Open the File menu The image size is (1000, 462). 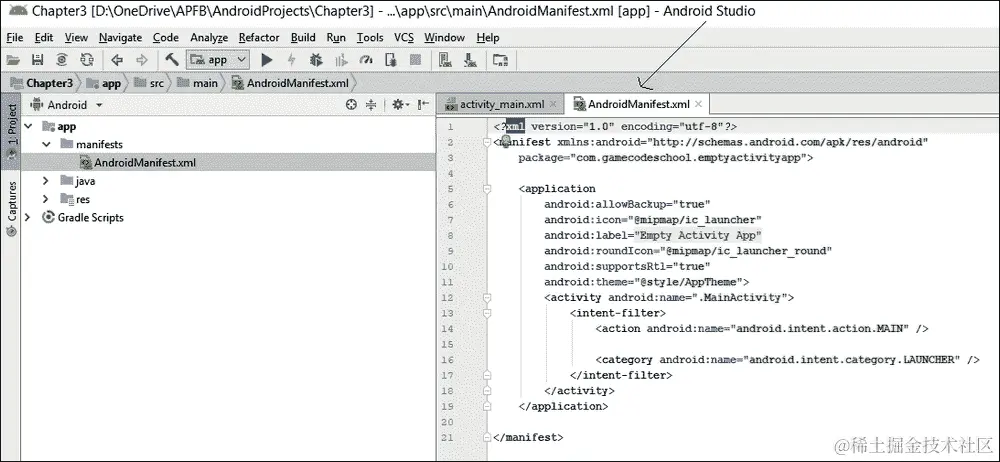[x=15, y=38]
